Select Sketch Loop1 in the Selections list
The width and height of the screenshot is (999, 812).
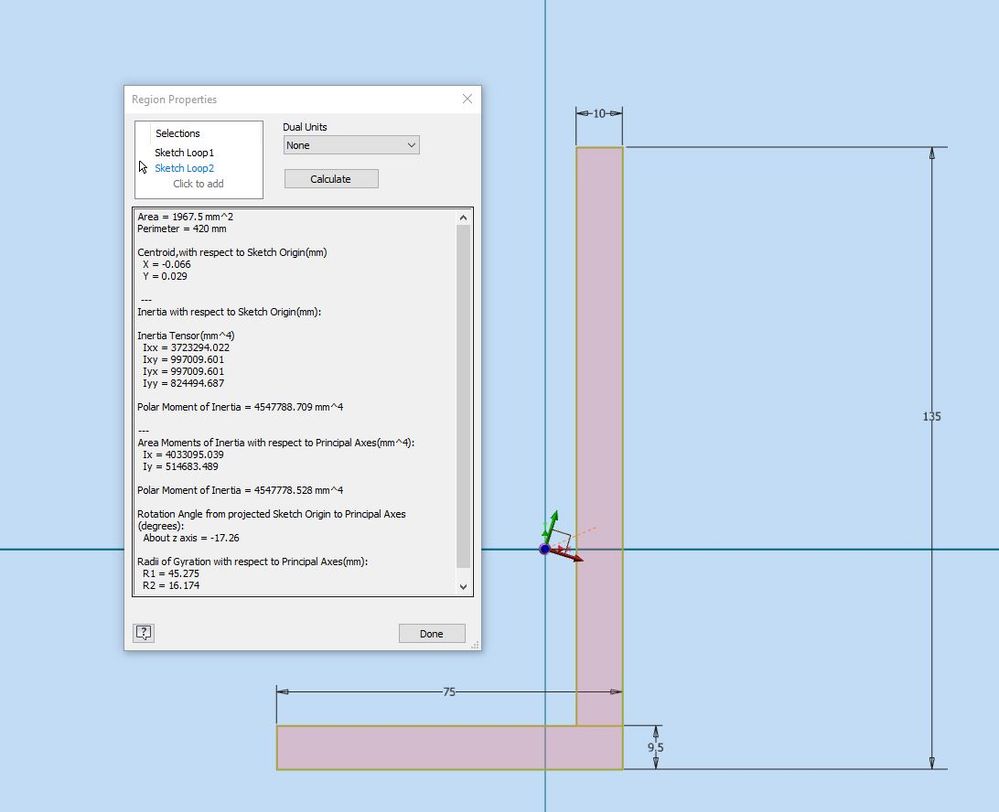(x=184, y=152)
